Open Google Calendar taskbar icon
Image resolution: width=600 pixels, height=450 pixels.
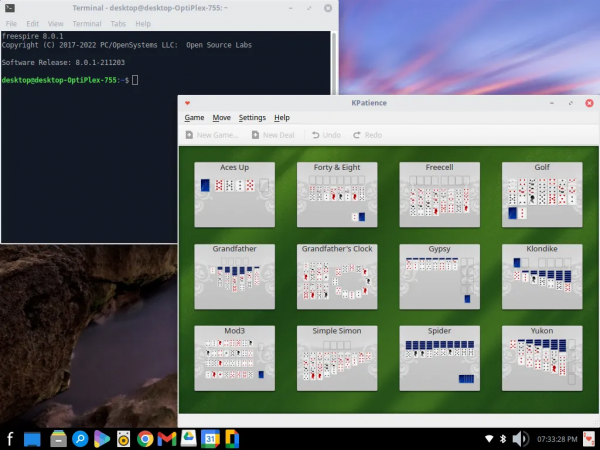click(x=210, y=439)
